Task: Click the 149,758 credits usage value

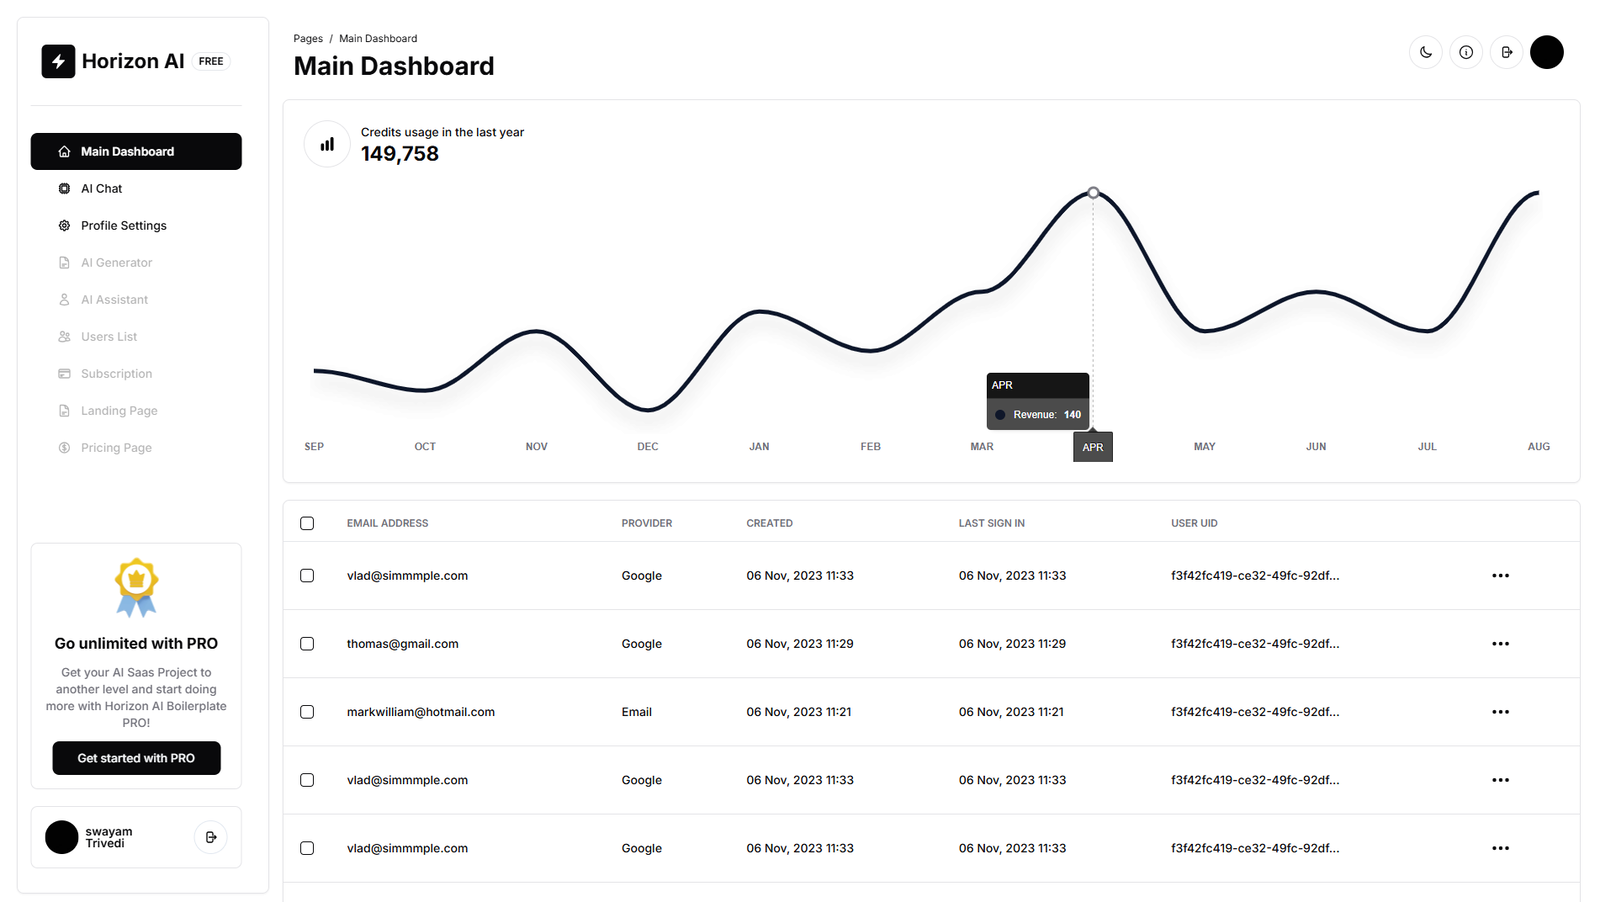Action: tap(400, 154)
